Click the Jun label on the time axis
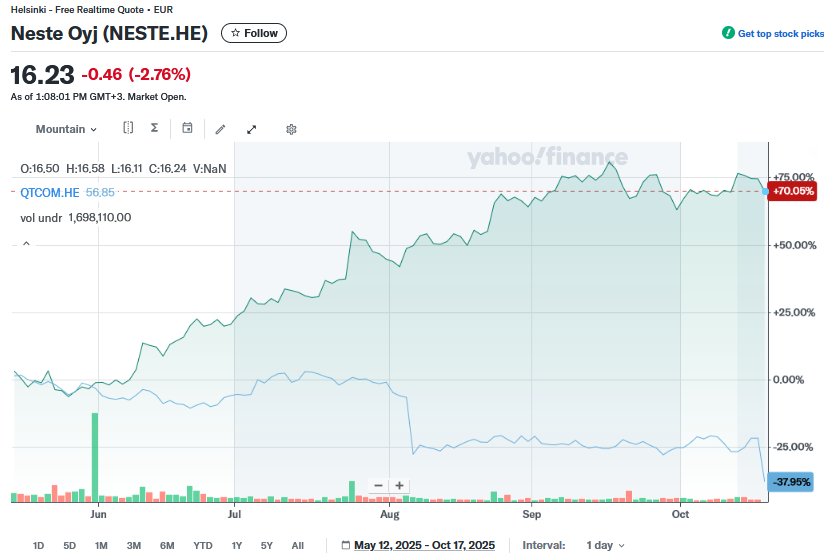Image resolution: width=830 pixels, height=560 pixels. [x=98, y=514]
